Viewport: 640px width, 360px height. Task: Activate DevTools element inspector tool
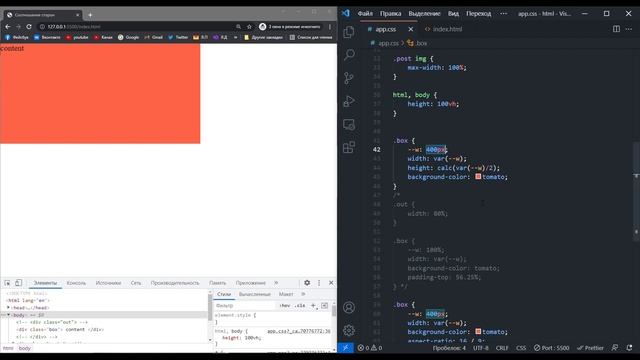(7, 283)
